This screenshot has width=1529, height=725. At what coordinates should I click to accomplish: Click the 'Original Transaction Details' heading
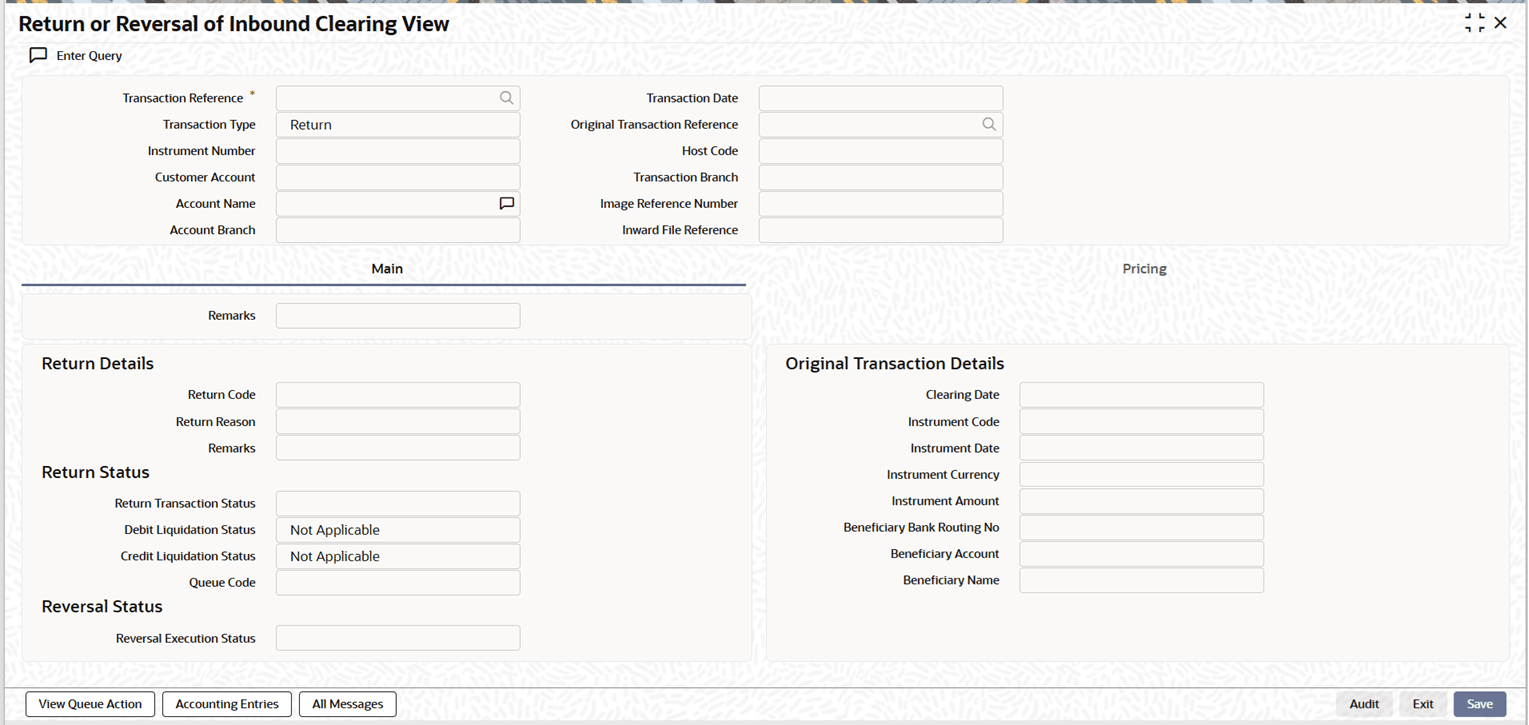click(x=895, y=364)
